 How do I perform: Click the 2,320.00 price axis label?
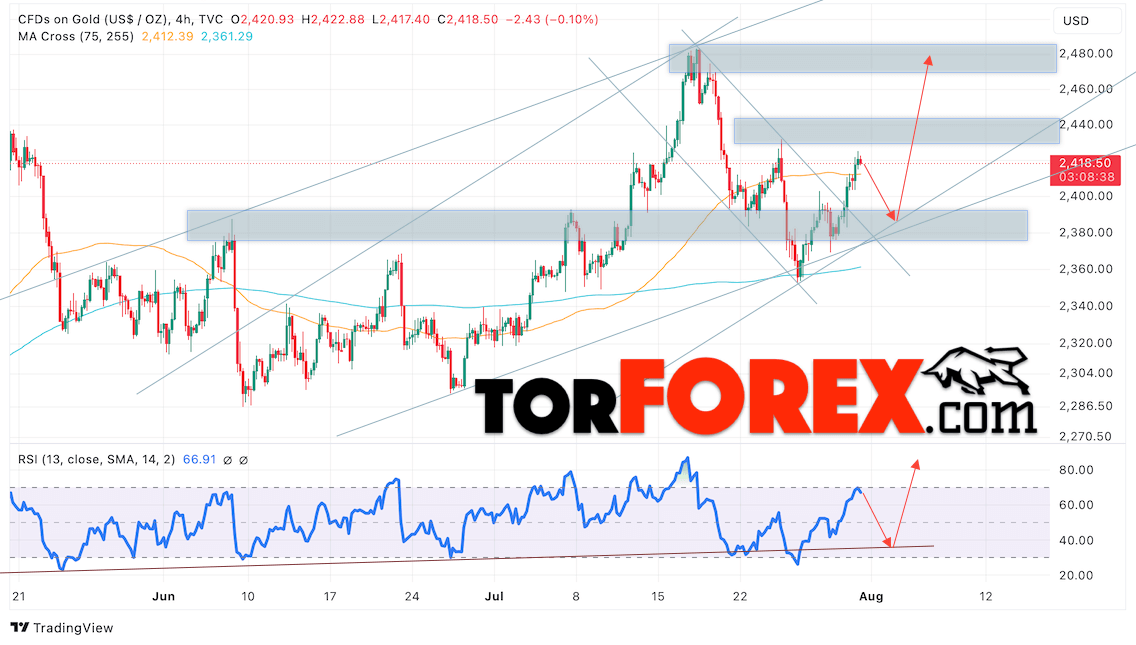click(x=1085, y=342)
